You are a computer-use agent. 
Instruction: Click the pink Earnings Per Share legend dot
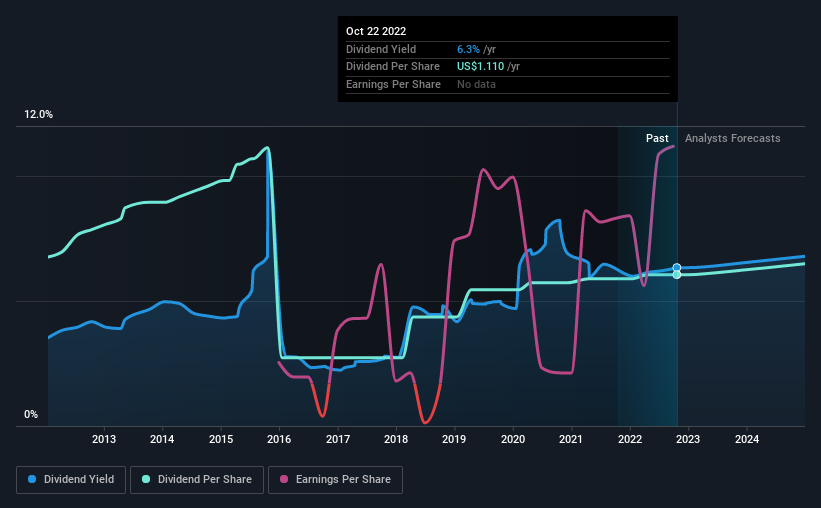click(x=284, y=479)
